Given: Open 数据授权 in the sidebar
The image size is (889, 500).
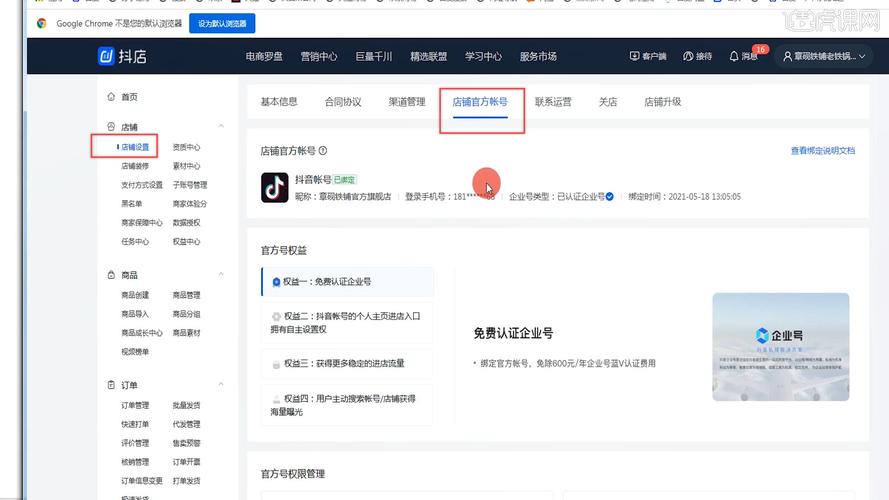Looking at the screenshot, I should point(187,222).
